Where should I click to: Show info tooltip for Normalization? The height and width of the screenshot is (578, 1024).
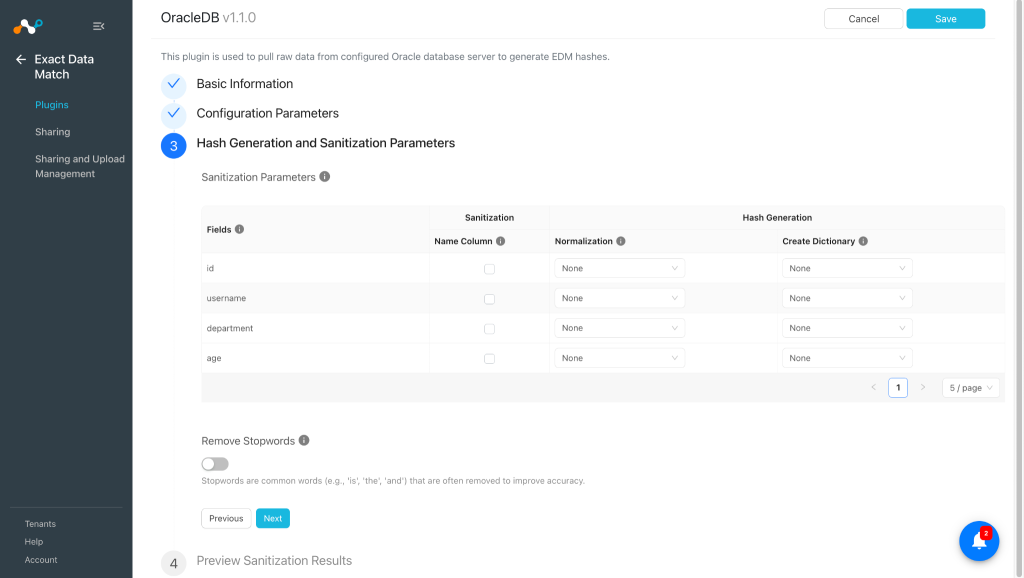pos(621,241)
